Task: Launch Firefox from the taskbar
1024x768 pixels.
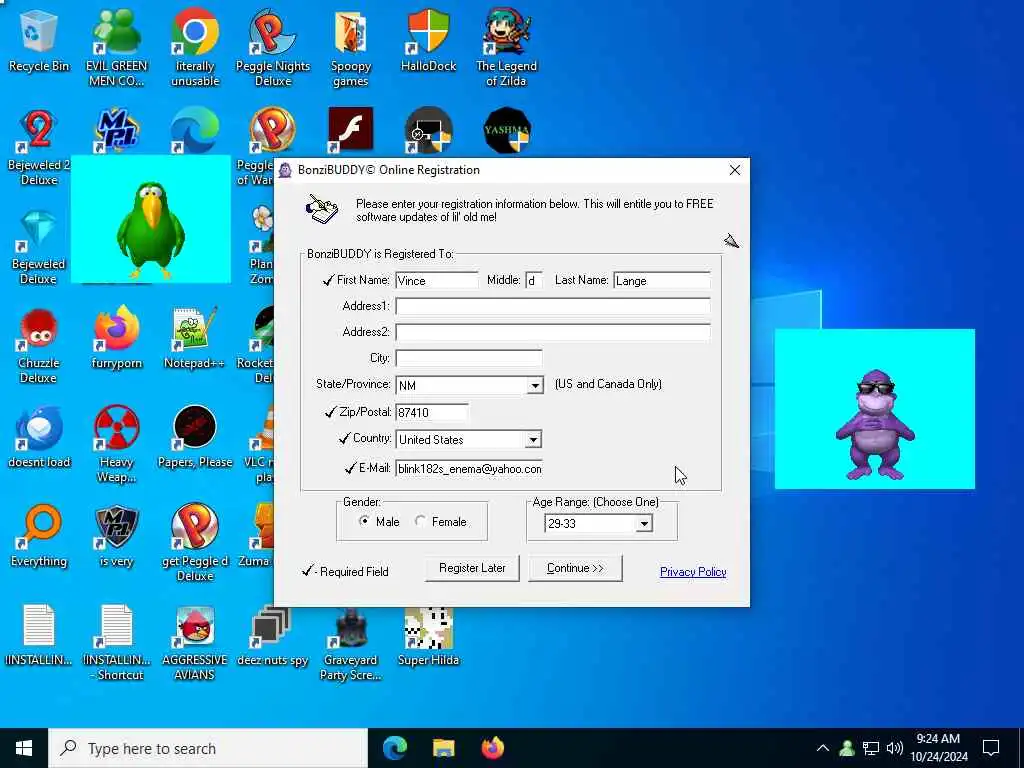Action: tap(493, 748)
